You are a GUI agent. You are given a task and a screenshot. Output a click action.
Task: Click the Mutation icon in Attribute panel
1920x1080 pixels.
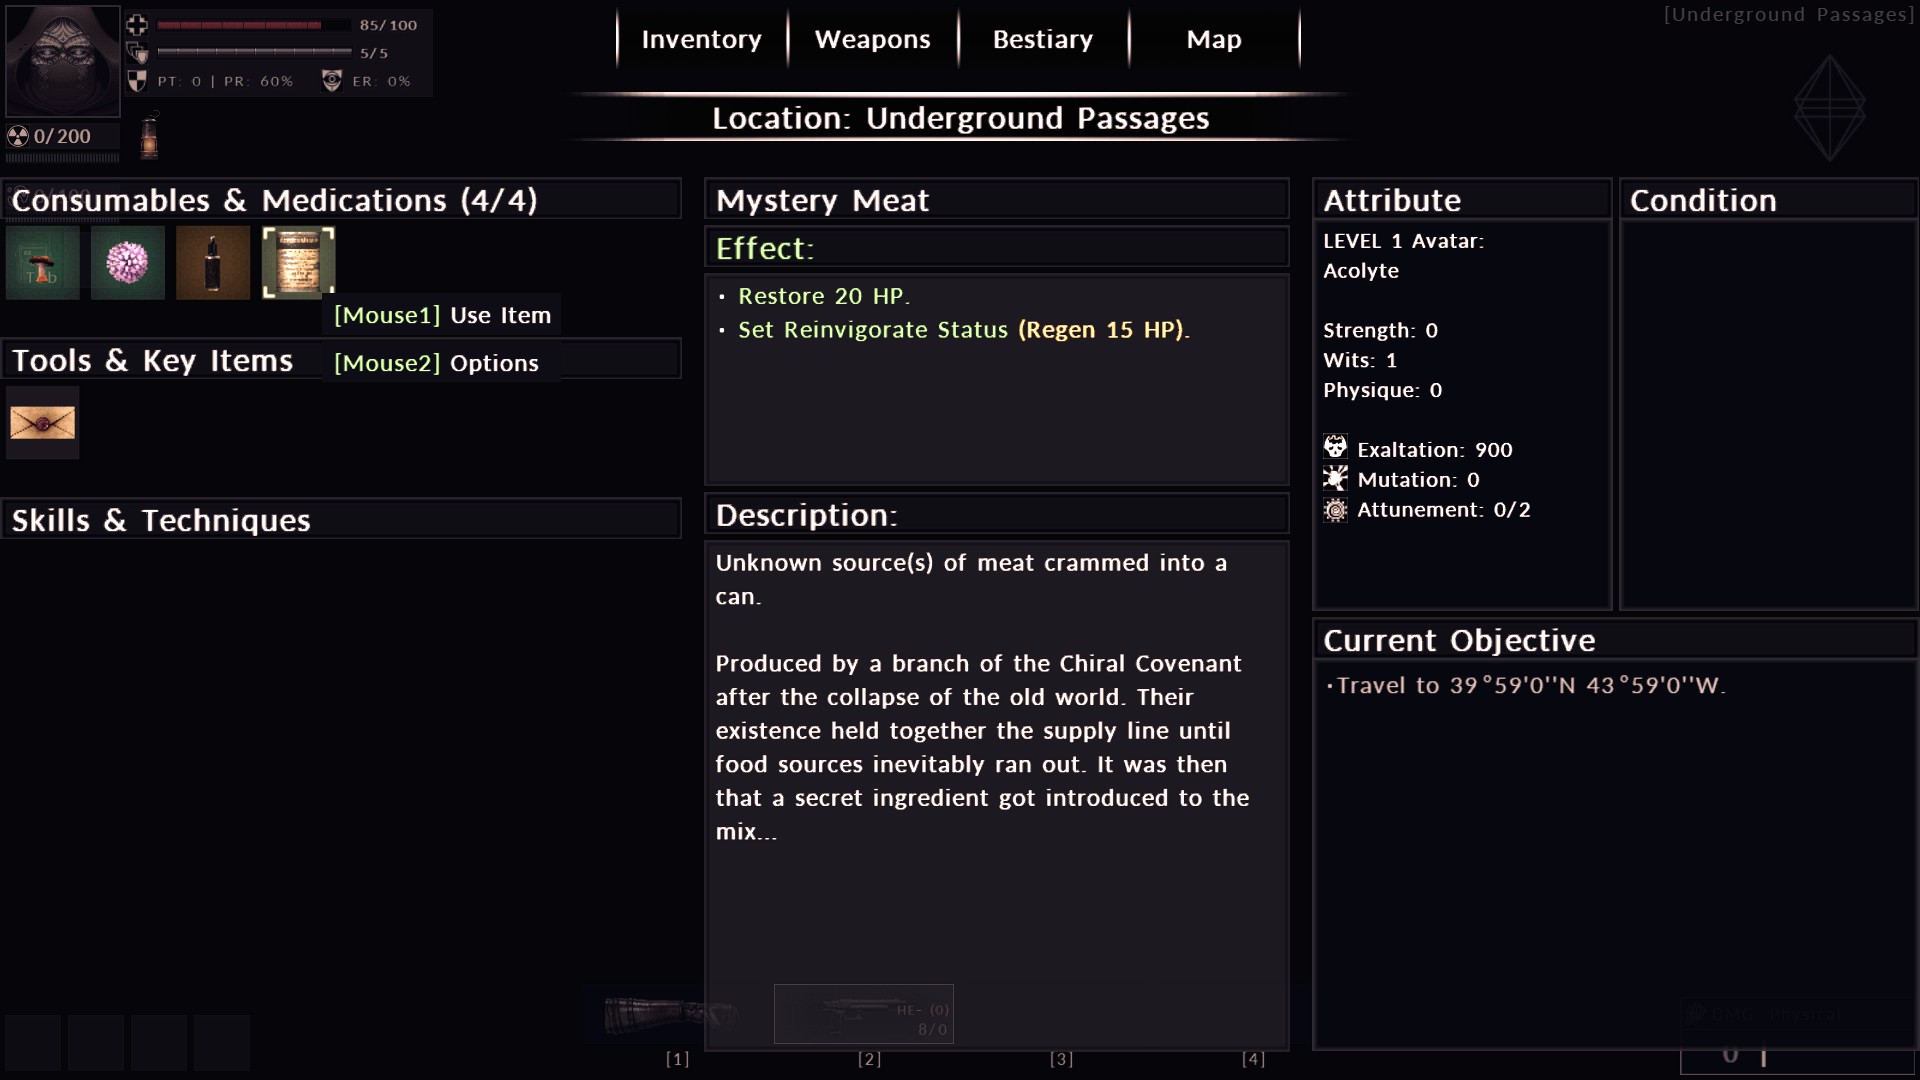coord(1335,478)
